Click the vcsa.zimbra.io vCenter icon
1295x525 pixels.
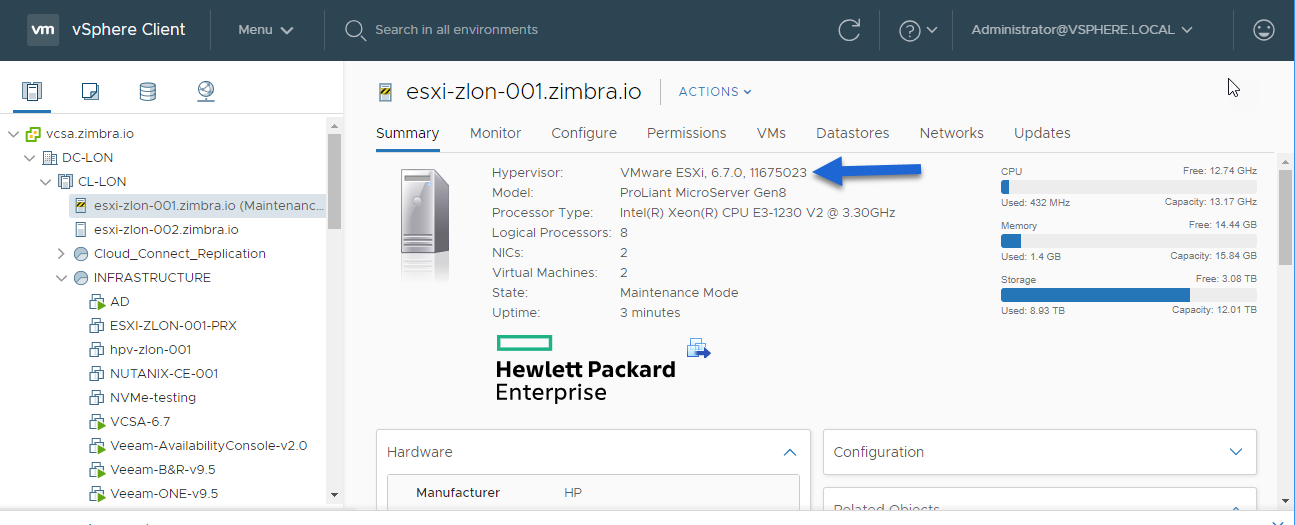[x=34, y=134]
